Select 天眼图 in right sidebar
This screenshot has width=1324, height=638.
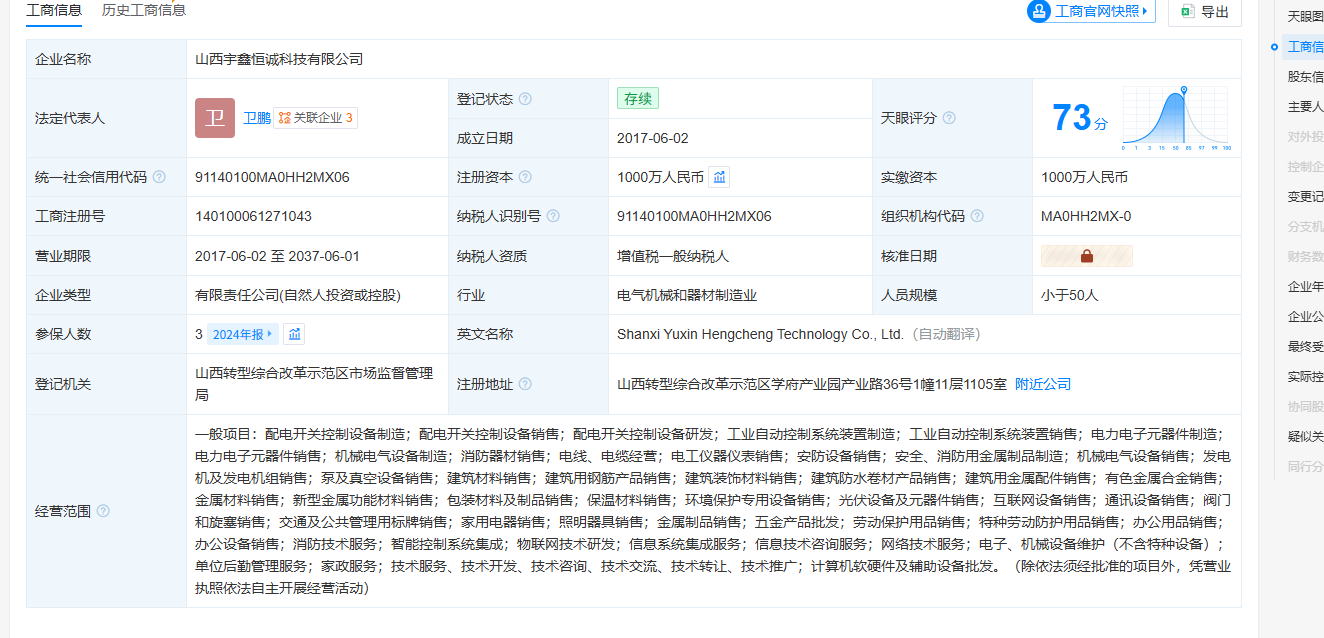click(1305, 16)
